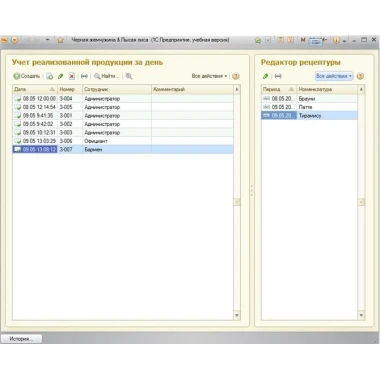Click the round back navigation button in the title bar

[x=4, y=40]
